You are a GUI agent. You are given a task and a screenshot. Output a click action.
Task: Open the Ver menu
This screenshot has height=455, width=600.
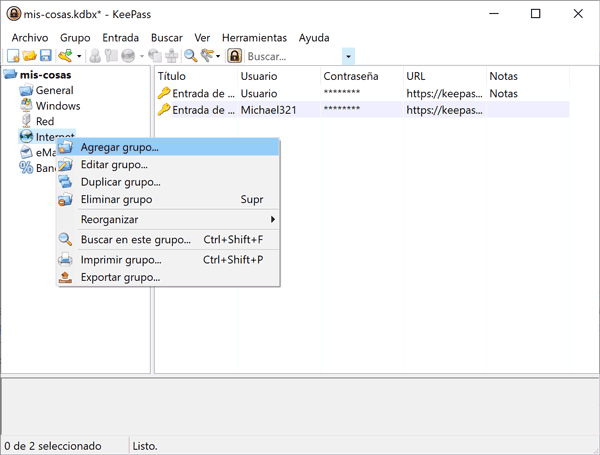(202, 38)
